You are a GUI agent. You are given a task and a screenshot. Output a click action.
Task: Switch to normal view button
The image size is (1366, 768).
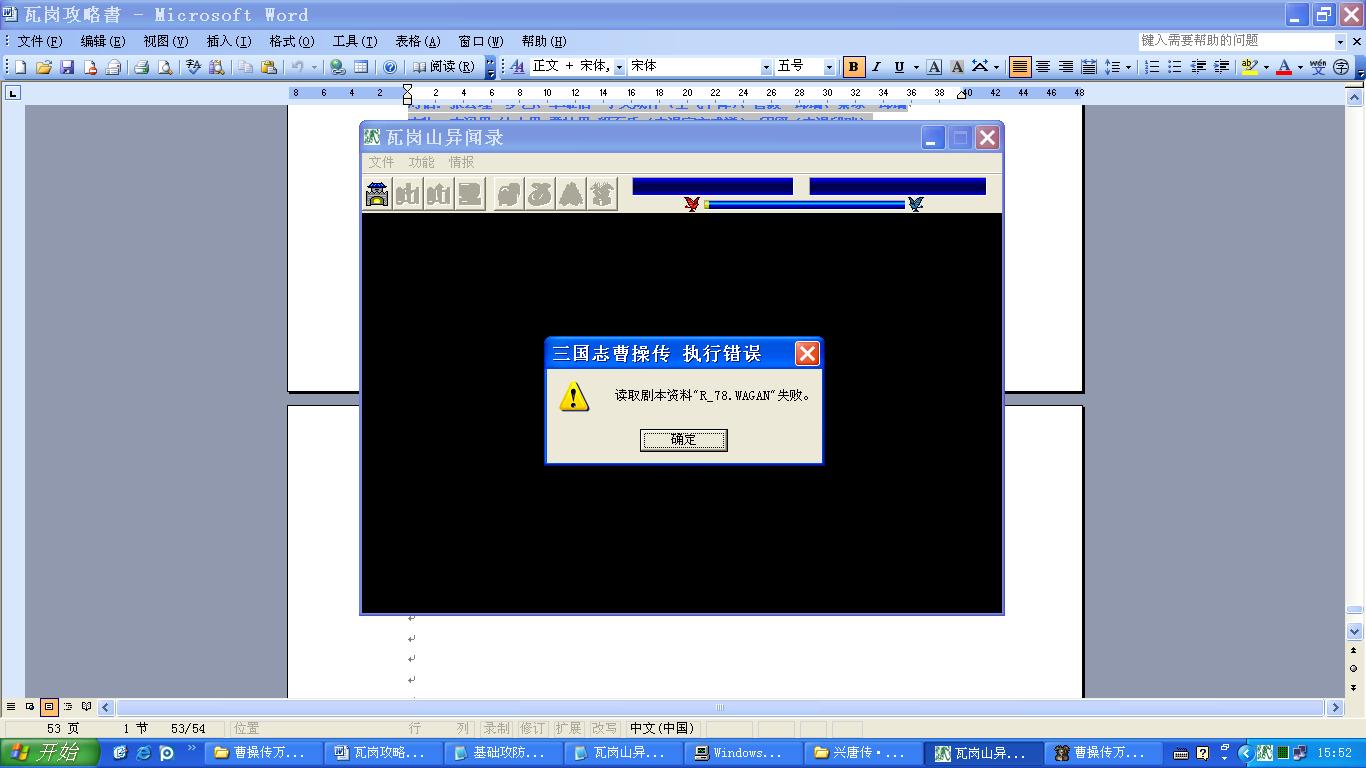click(x=11, y=707)
